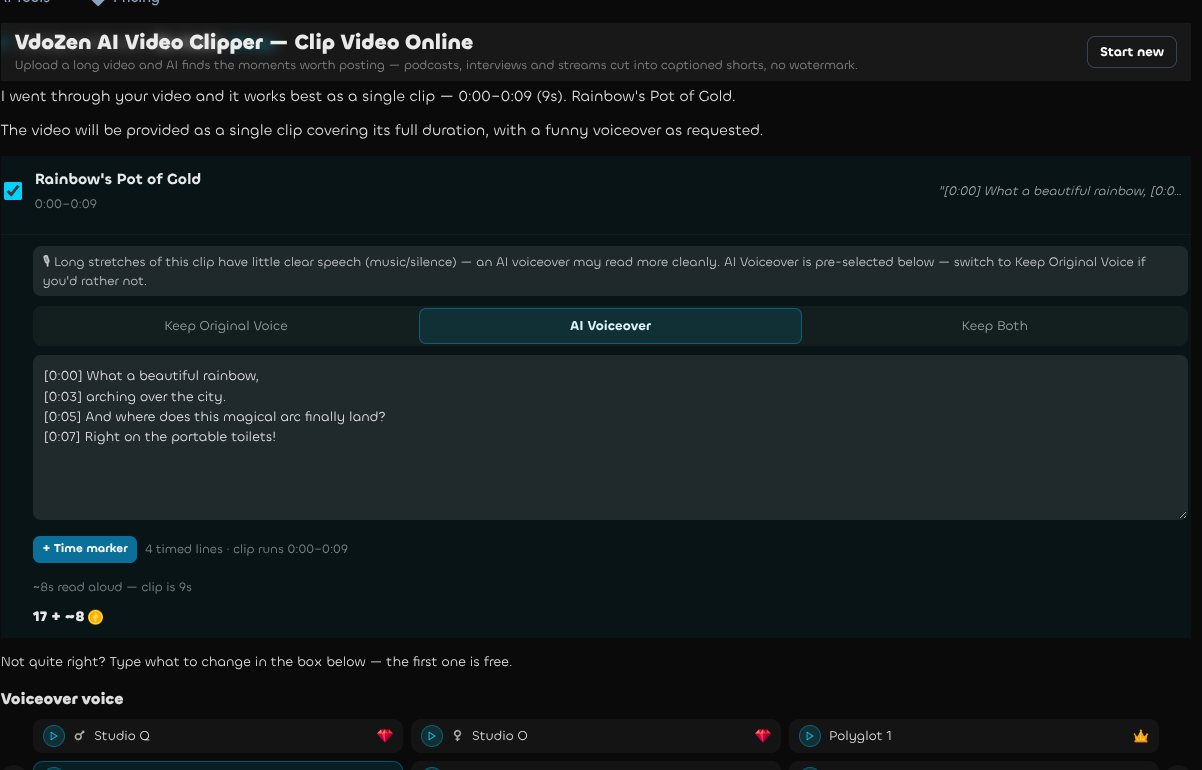Viewport: 1202px width, 770px height.
Task: Select the Polyglot 1 voice name
Action: coord(860,736)
